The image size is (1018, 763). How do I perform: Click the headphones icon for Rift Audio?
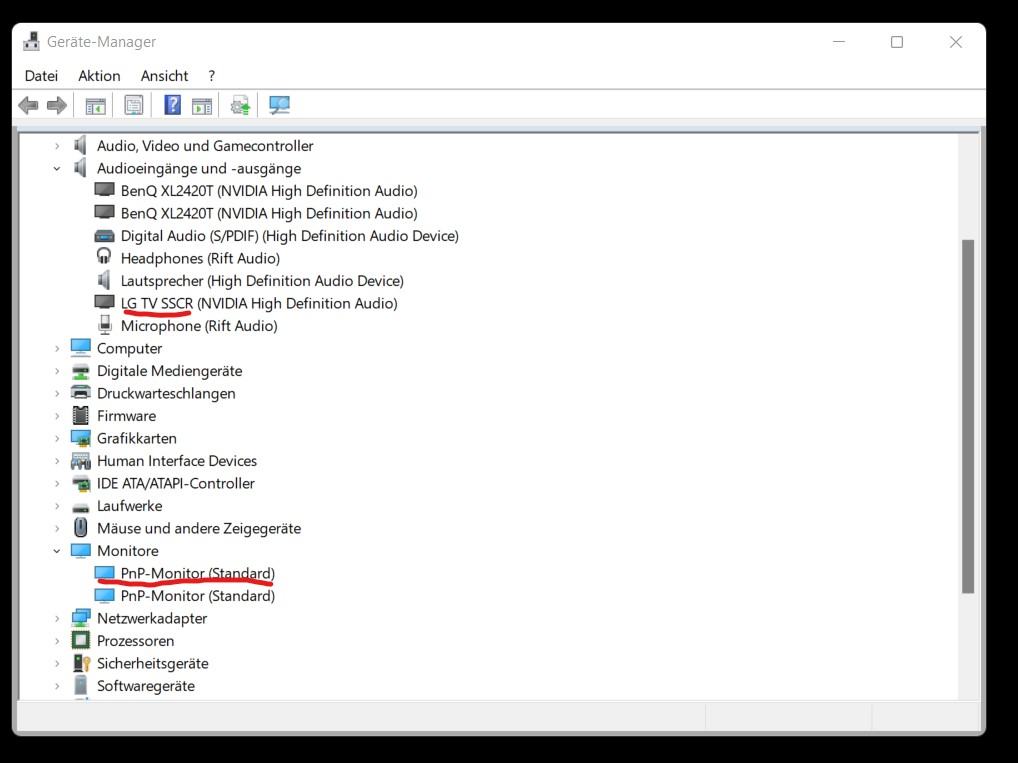104,257
